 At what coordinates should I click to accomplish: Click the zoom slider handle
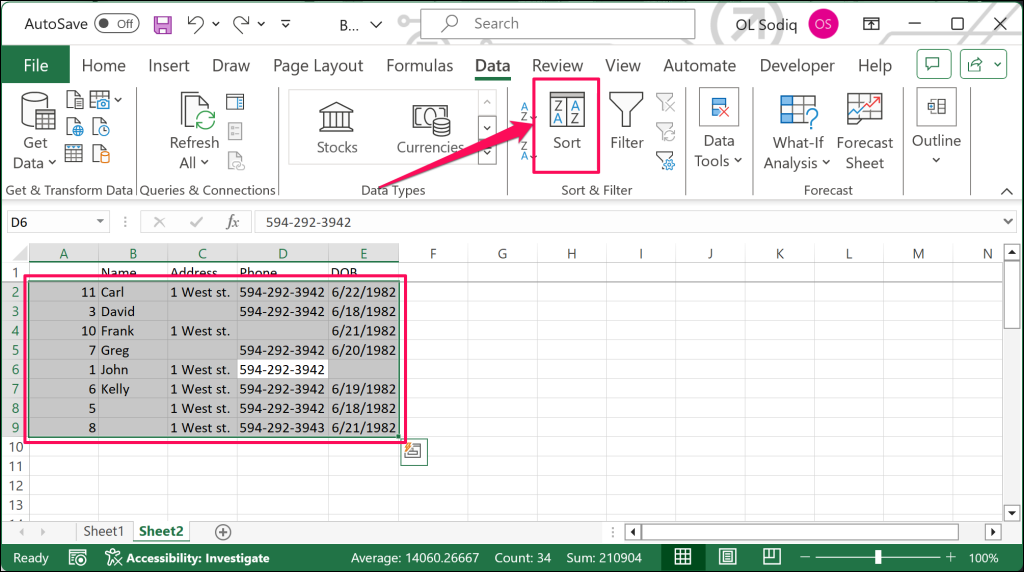point(878,557)
